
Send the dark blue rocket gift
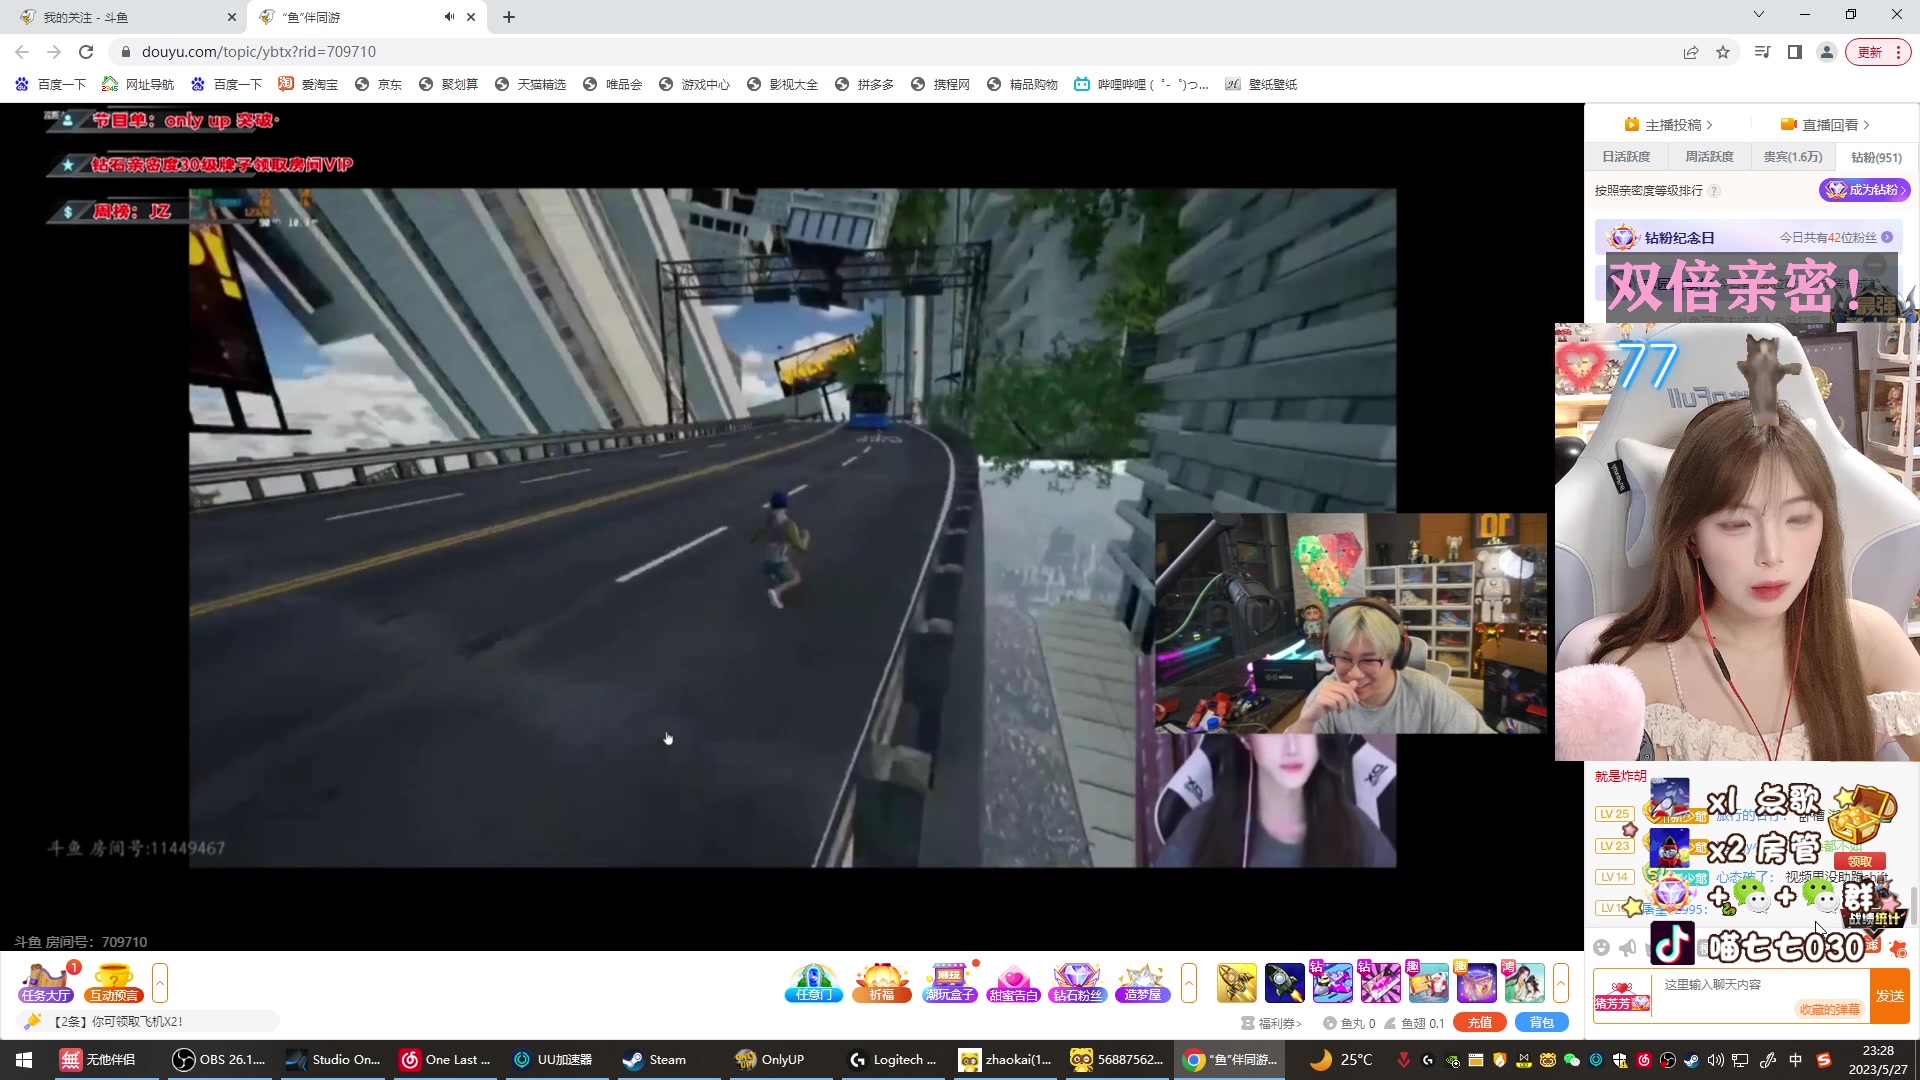click(x=1284, y=983)
